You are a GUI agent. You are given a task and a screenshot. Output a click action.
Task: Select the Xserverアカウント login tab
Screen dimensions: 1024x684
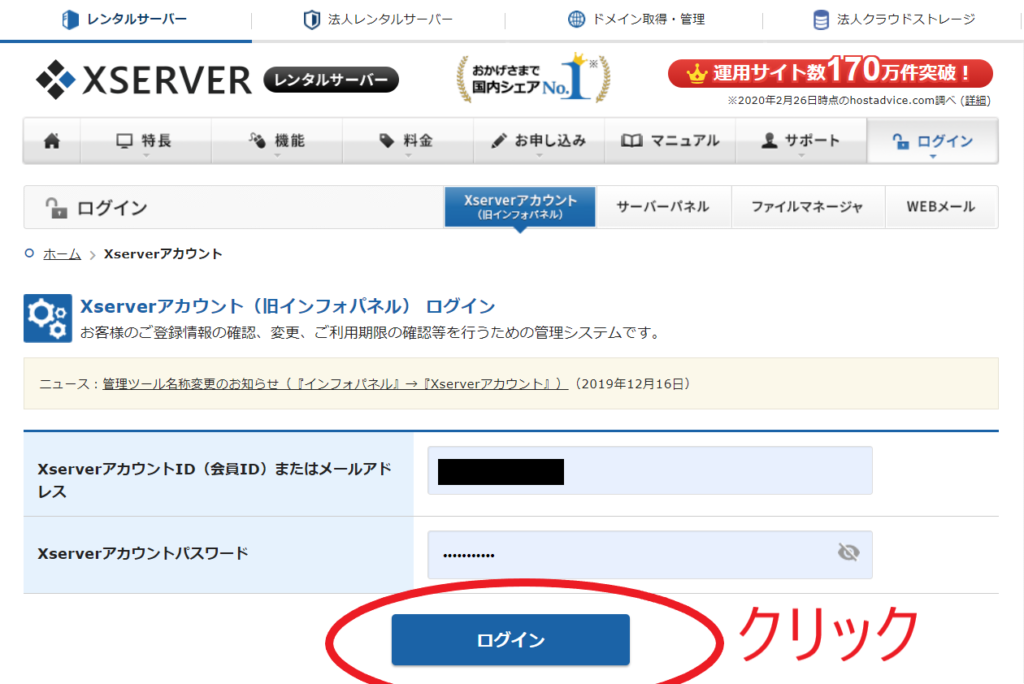[520, 206]
